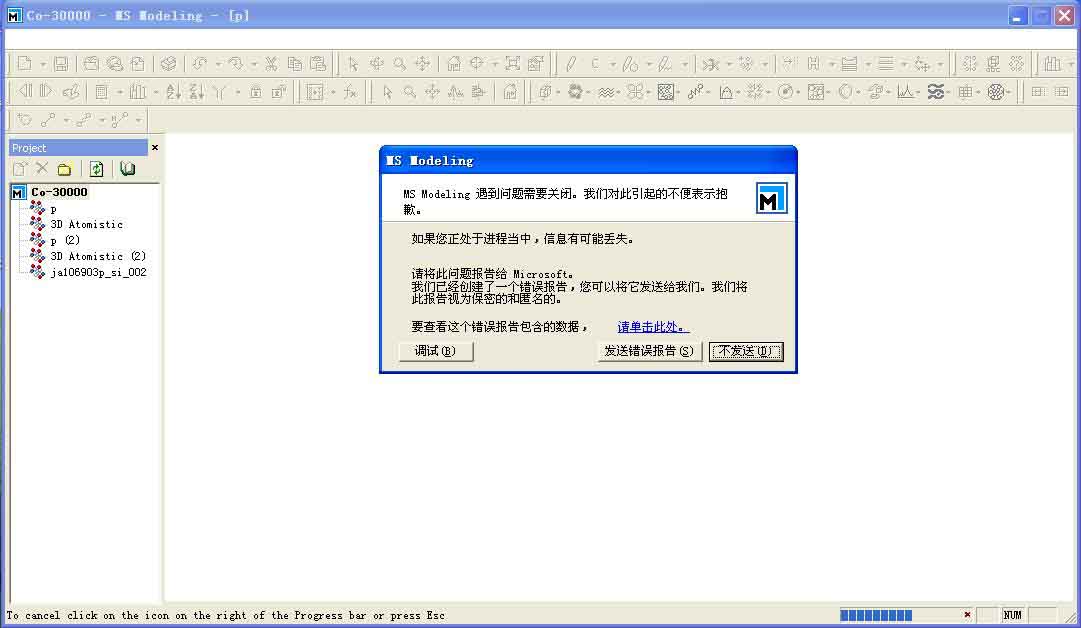Click the first bond-measure icon in third toolbar row
The height and width of the screenshot is (628, 1081).
[48, 120]
